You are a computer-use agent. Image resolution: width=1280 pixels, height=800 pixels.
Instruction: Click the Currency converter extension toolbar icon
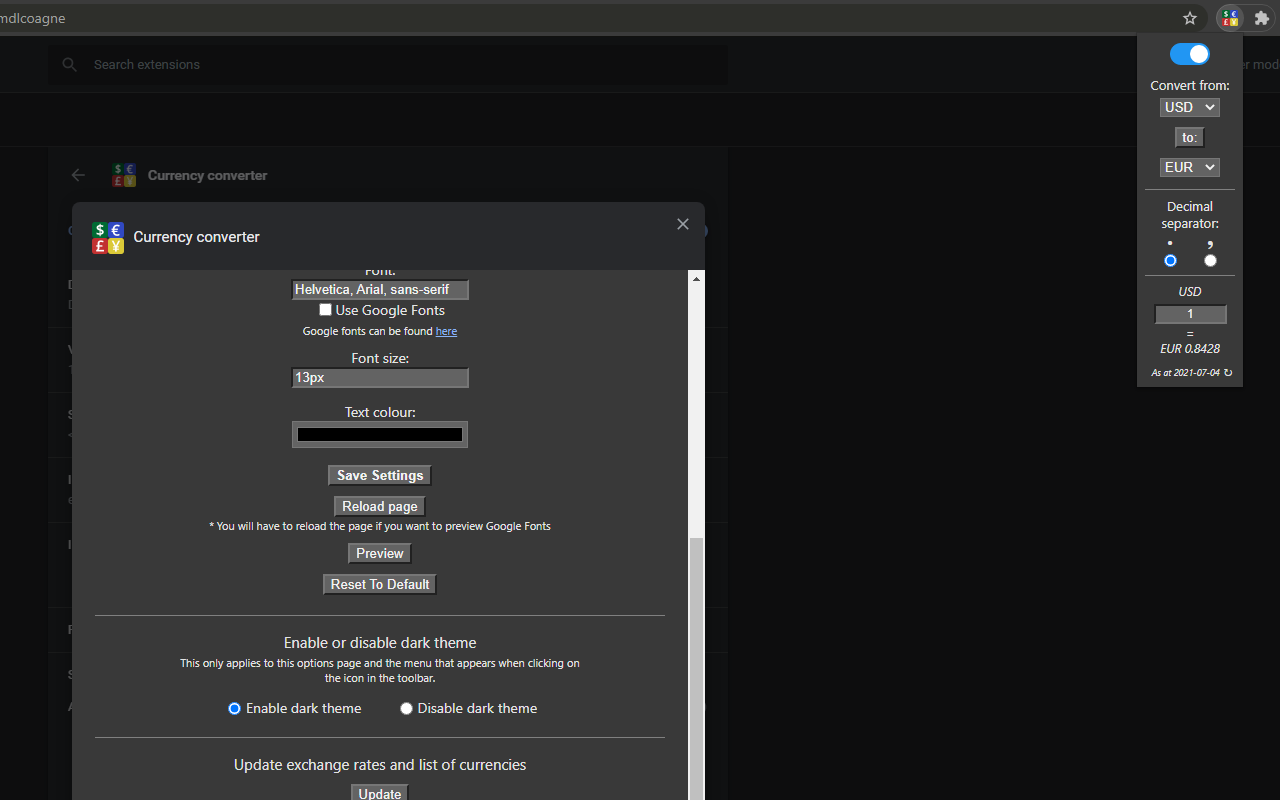click(x=1230, y=18)
